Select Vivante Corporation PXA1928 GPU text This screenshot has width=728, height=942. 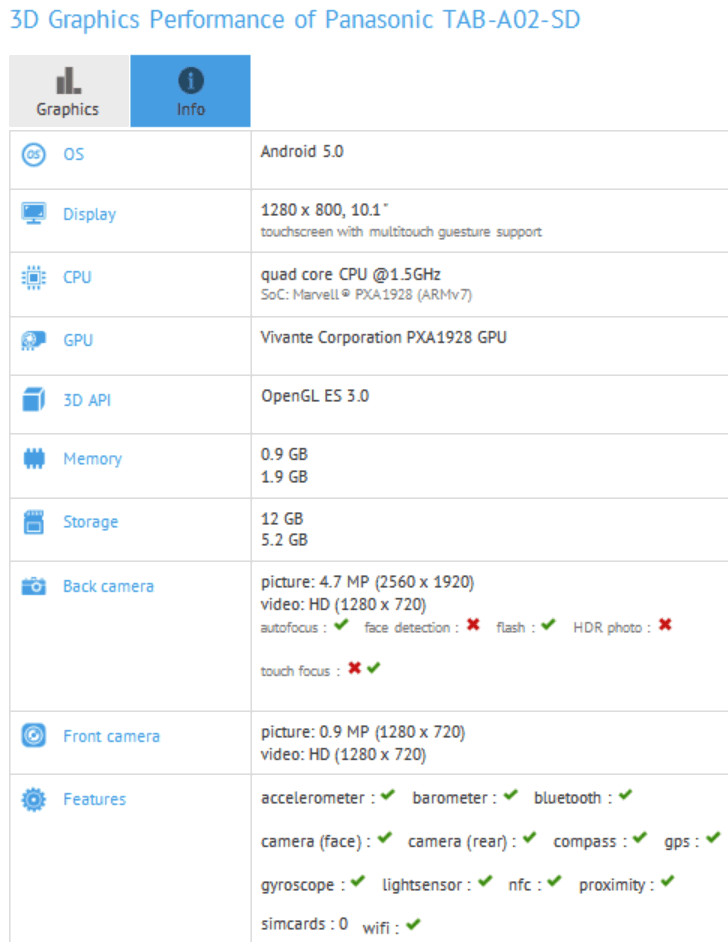pos(383,338)
